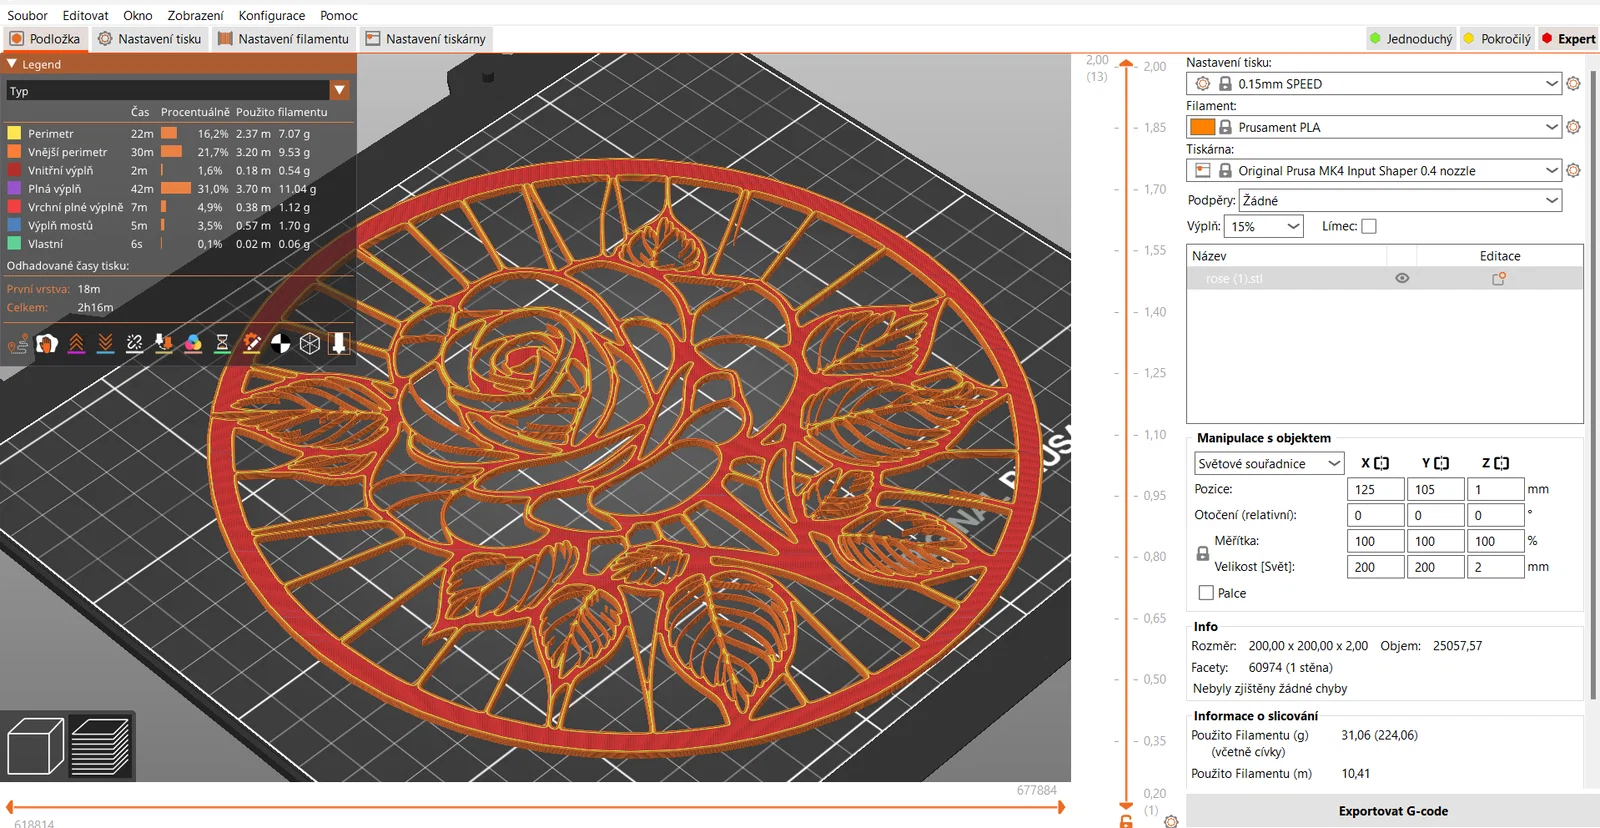
Task: Click the vertical layer slider top thumb
Action: tap(1126, 64)
